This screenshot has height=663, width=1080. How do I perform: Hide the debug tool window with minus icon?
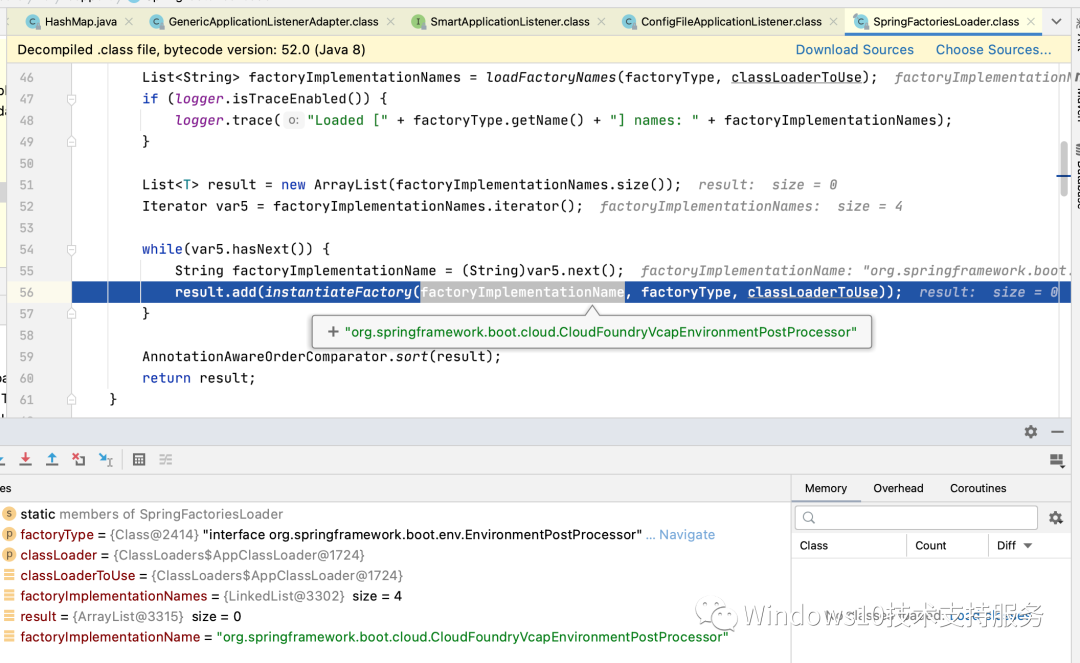(1057, 432)
